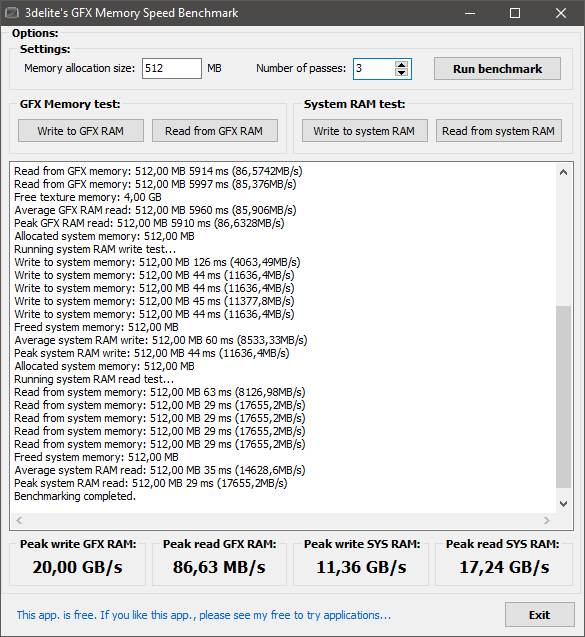Image resolution: width=585 pixels, height=637 pixels.
Task: Start the Read from GFX RAM test
Action: click(x=214, y=131)
